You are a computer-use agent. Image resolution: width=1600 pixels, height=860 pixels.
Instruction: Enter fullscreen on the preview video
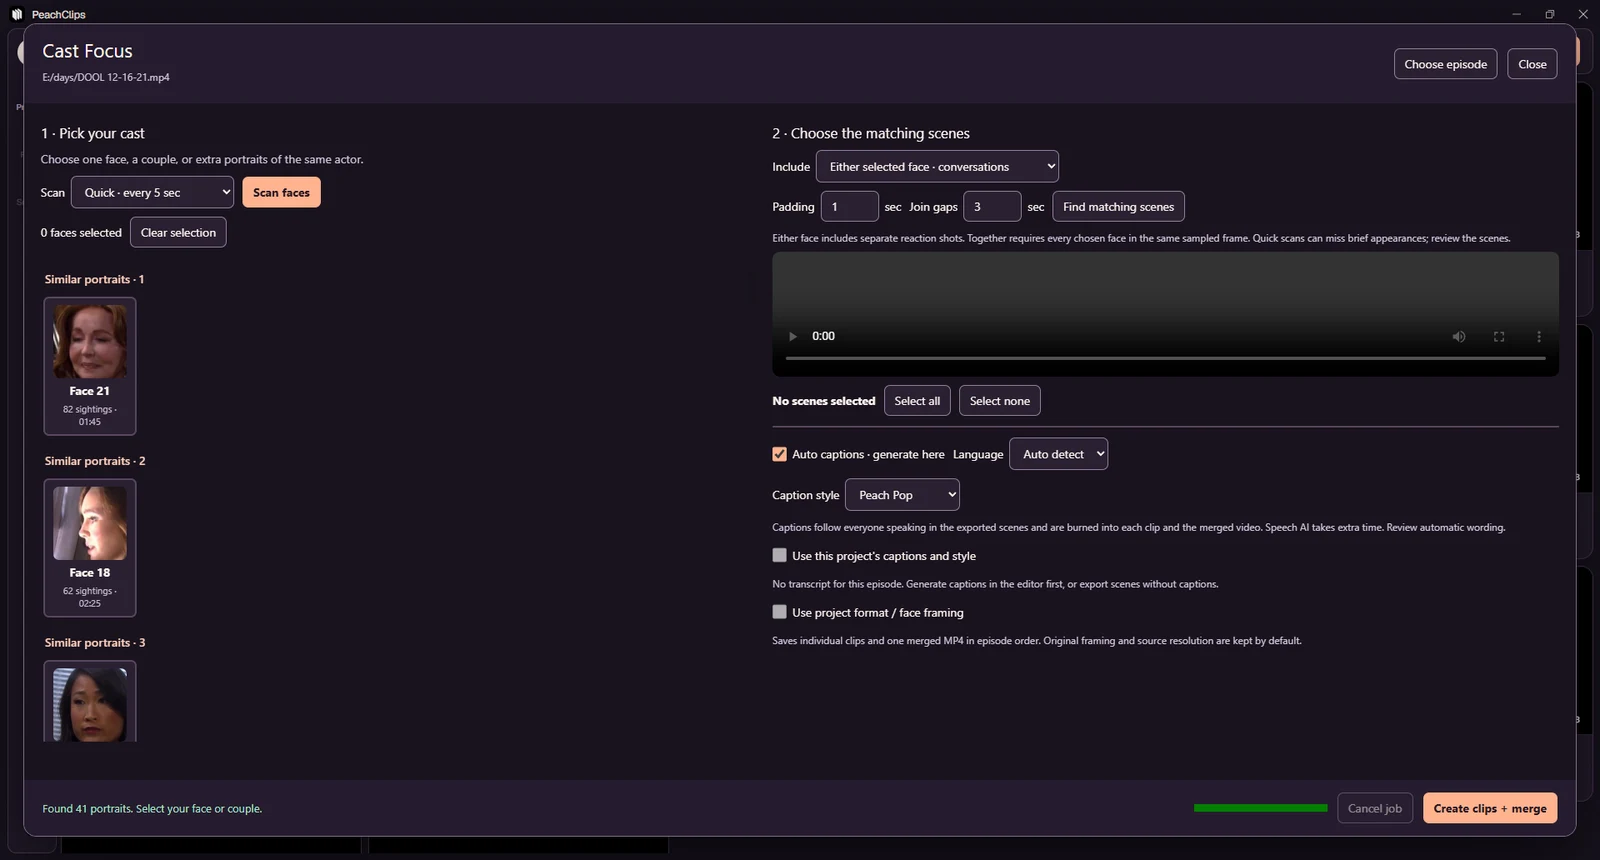click(x=1499, y=337)
